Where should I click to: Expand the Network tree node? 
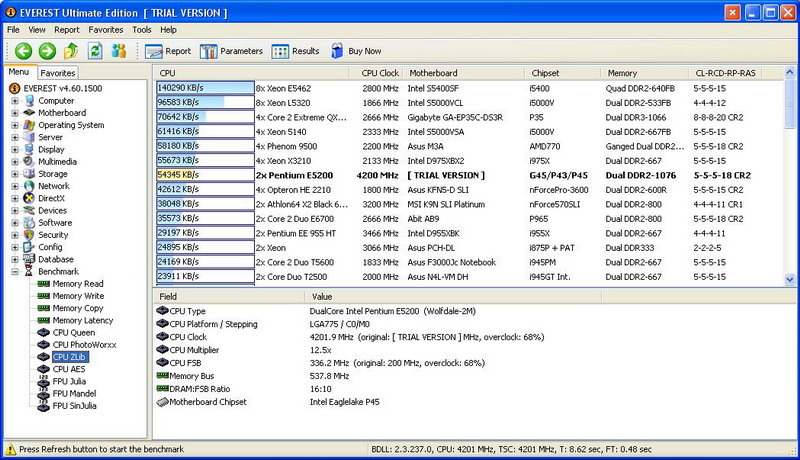coord(15,186)
